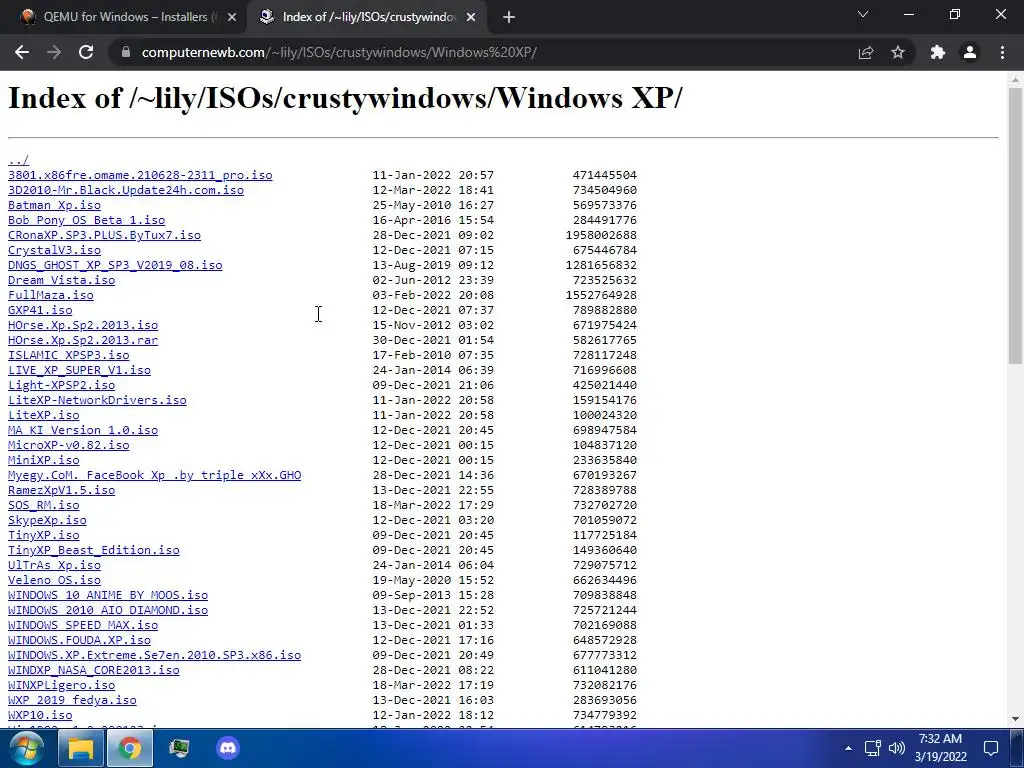Bookmark this page with the star

898,52
